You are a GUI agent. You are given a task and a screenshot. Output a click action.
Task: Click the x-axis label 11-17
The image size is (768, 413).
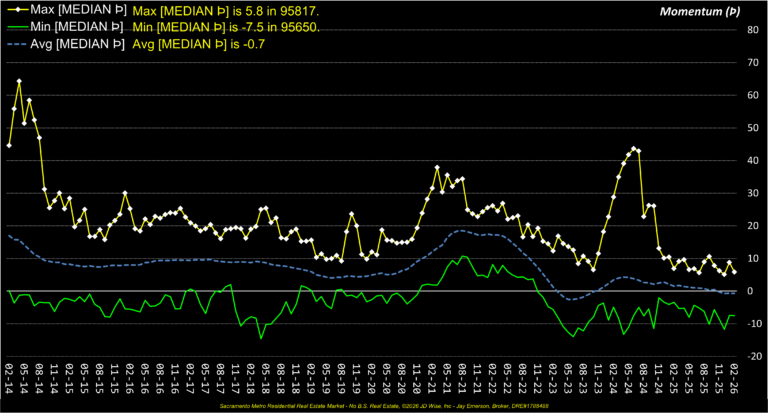point(236,379)
